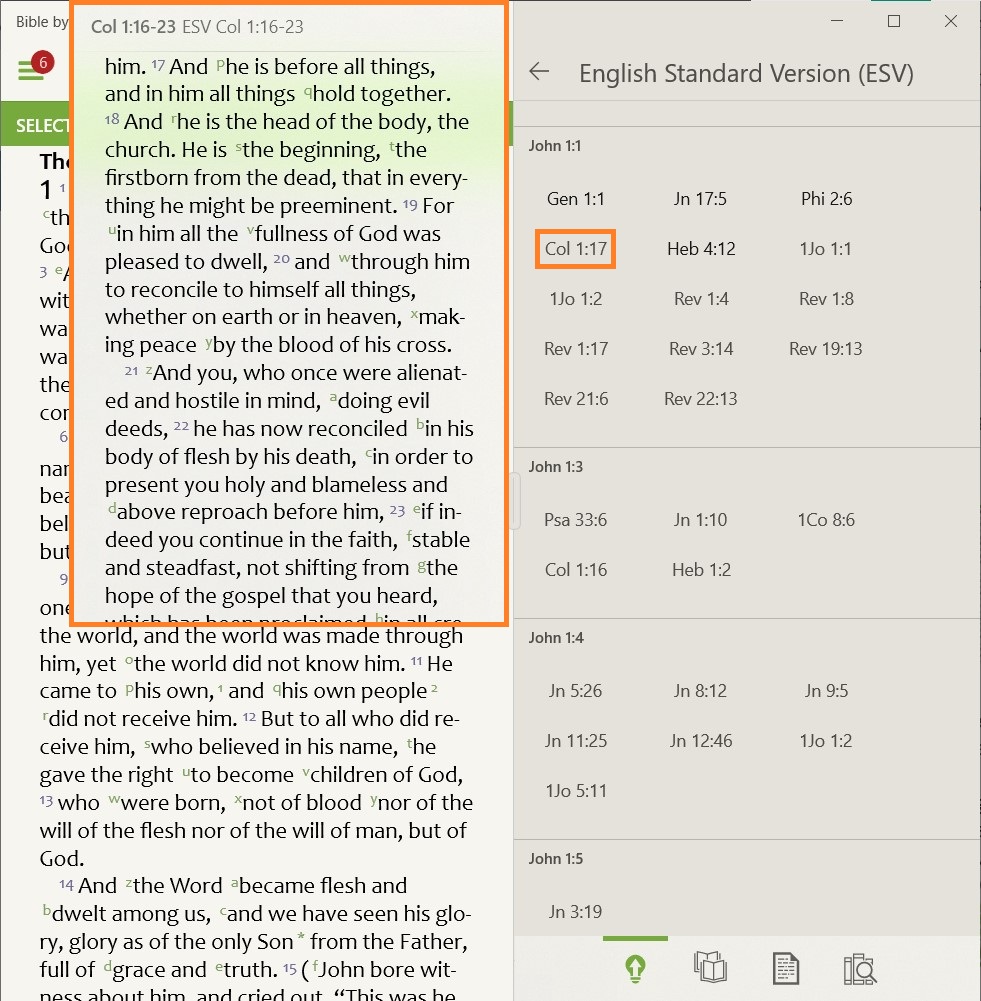
Task: Open the Psa 33:6 reference
Action: click(576, 520)
